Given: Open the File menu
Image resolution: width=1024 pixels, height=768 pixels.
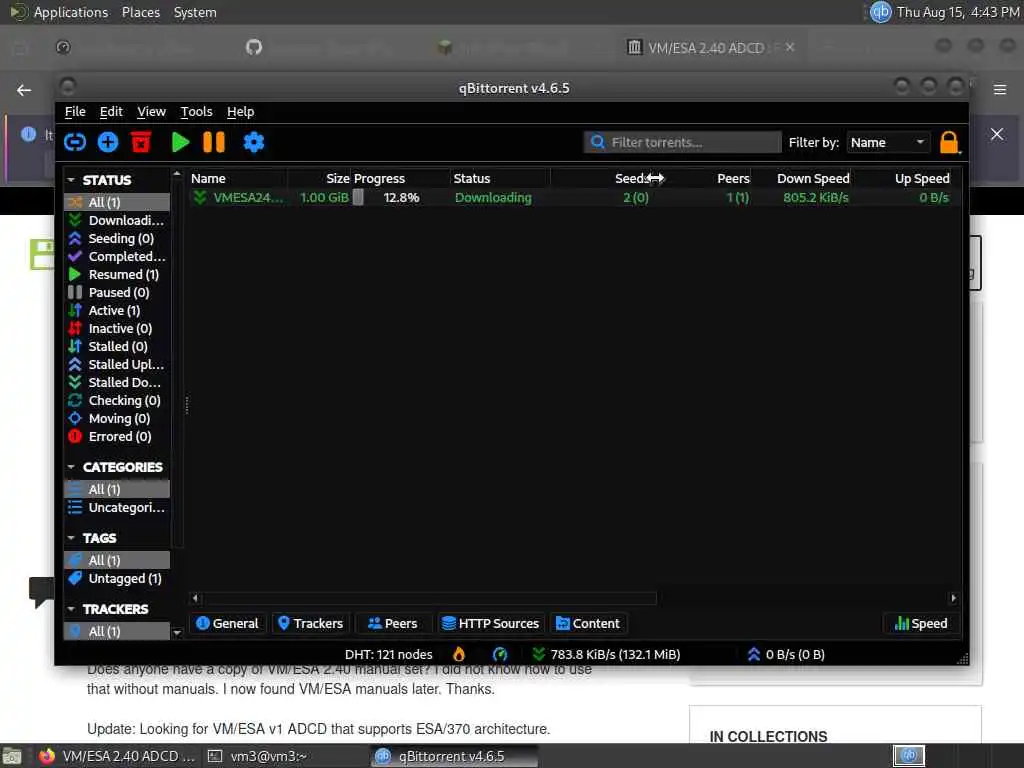Looking at the screenshot, I should point(75,112).
